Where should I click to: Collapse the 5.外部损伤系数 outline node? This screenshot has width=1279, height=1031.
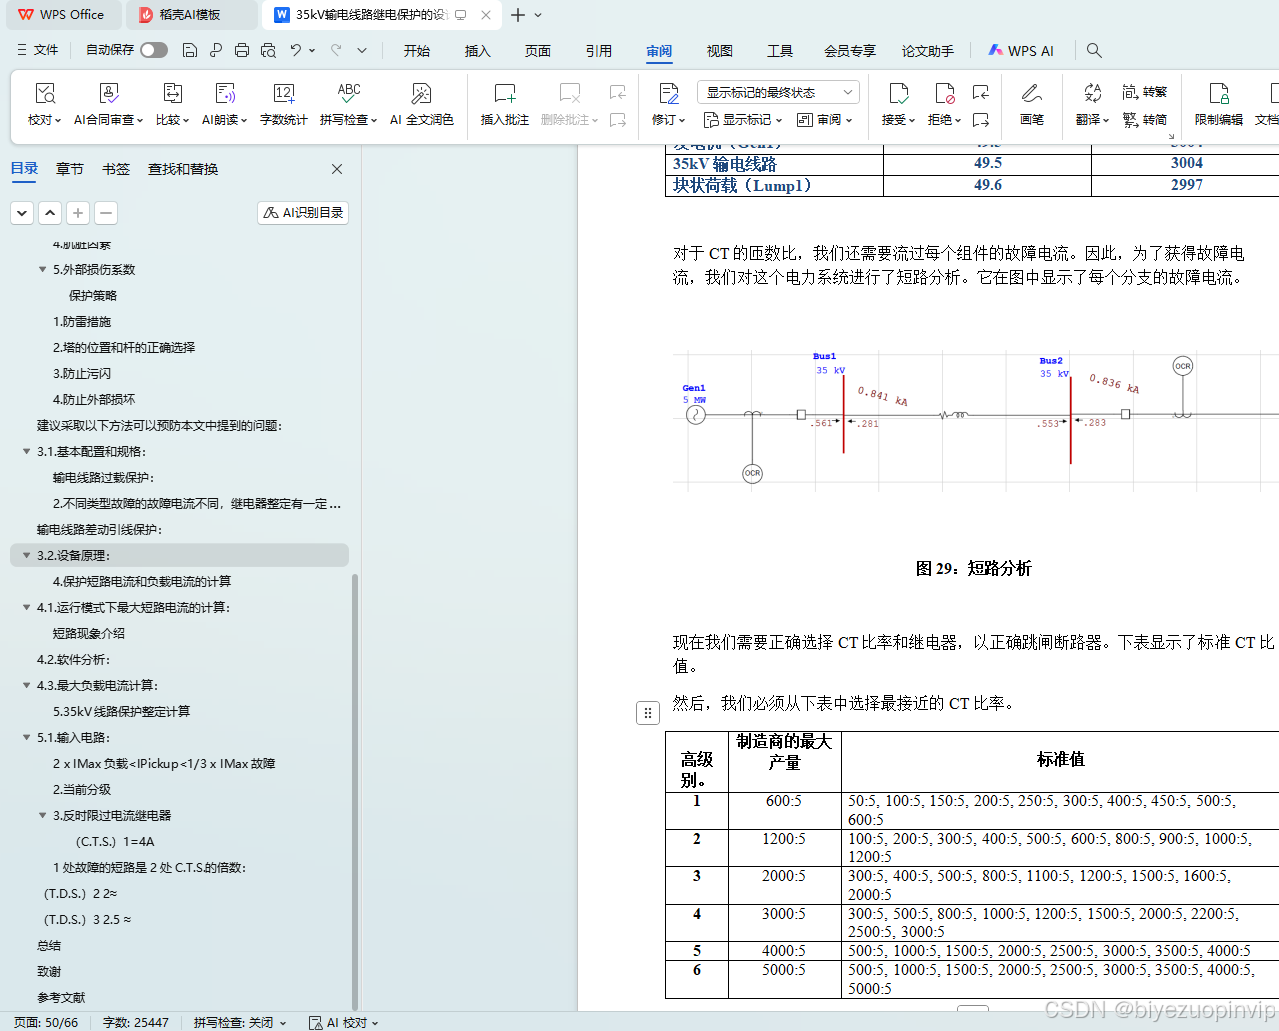click(x=42, y=270)
